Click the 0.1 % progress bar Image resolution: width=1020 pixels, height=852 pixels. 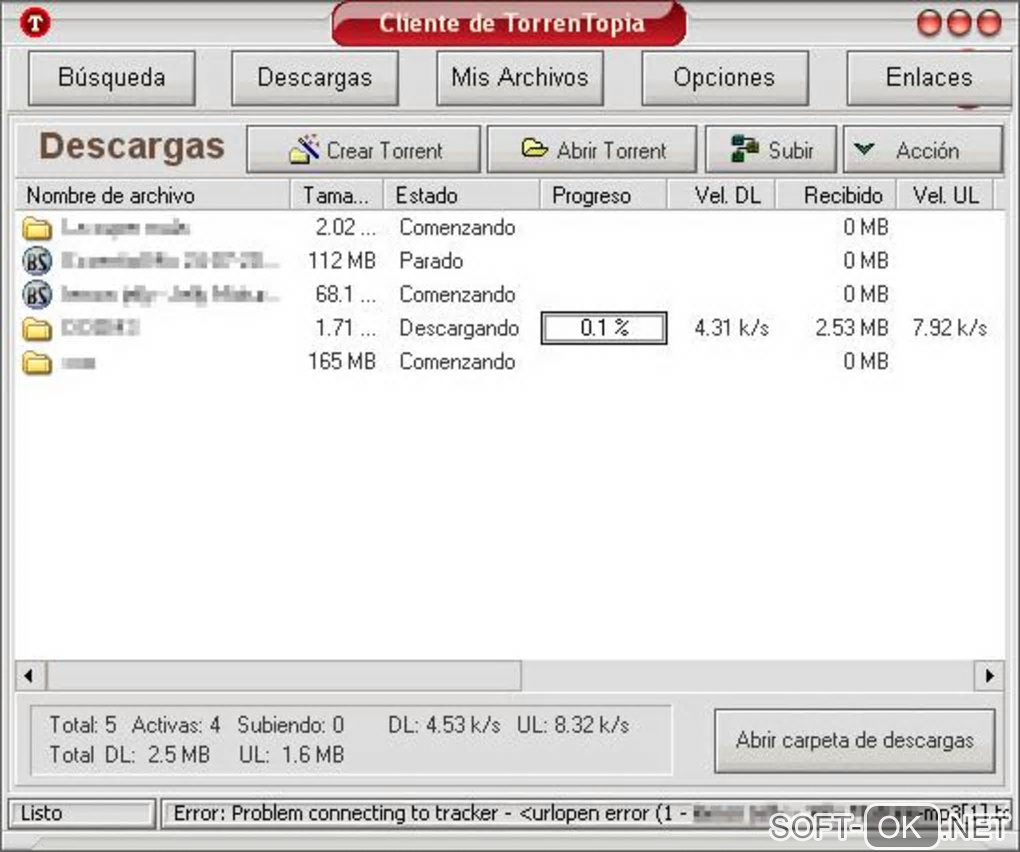[x=604, y=328]
